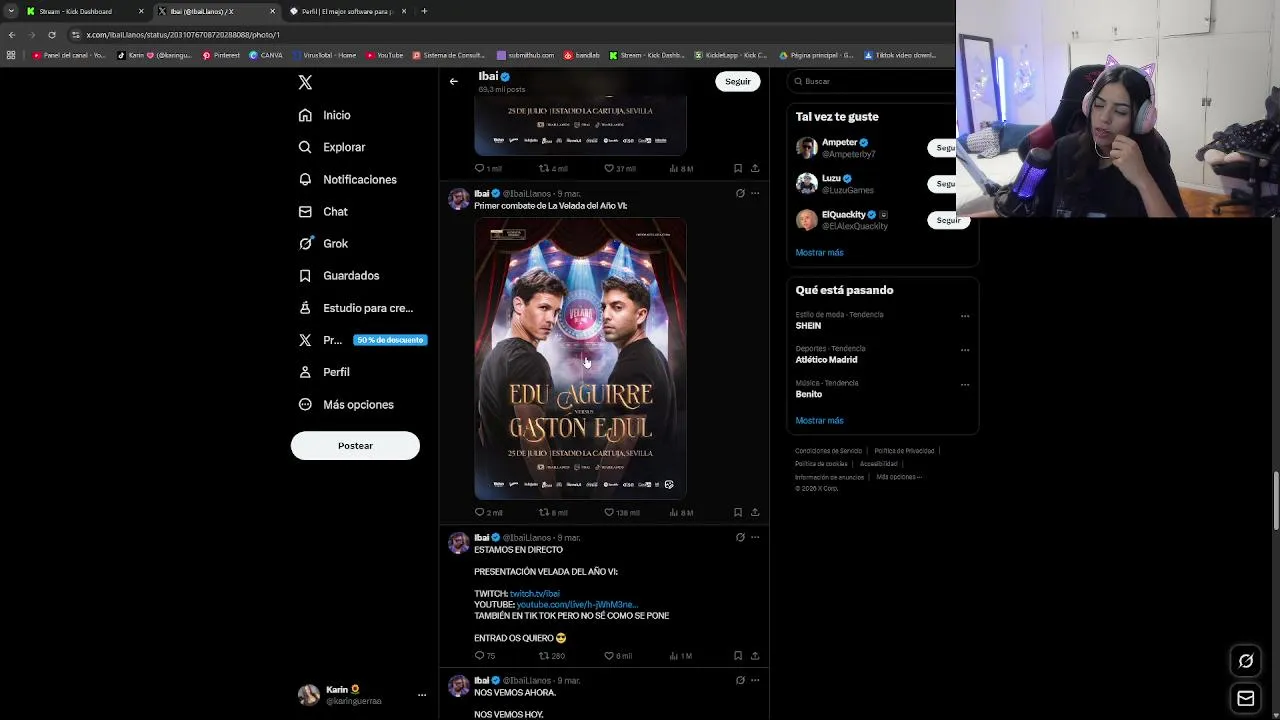This screenshot has height=720, width=1280.
Task: Open Chat in the sidebar
Action: coord(323,211)
